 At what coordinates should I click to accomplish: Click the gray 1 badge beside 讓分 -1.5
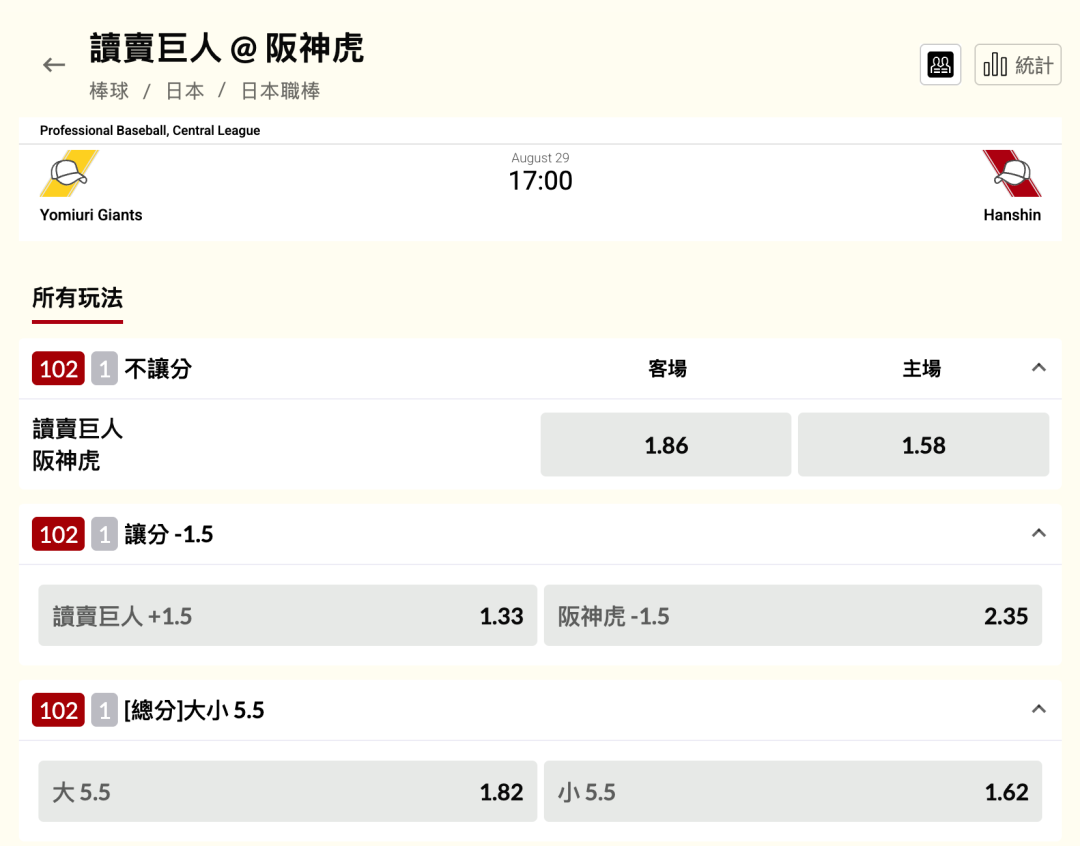click(105, 534)
